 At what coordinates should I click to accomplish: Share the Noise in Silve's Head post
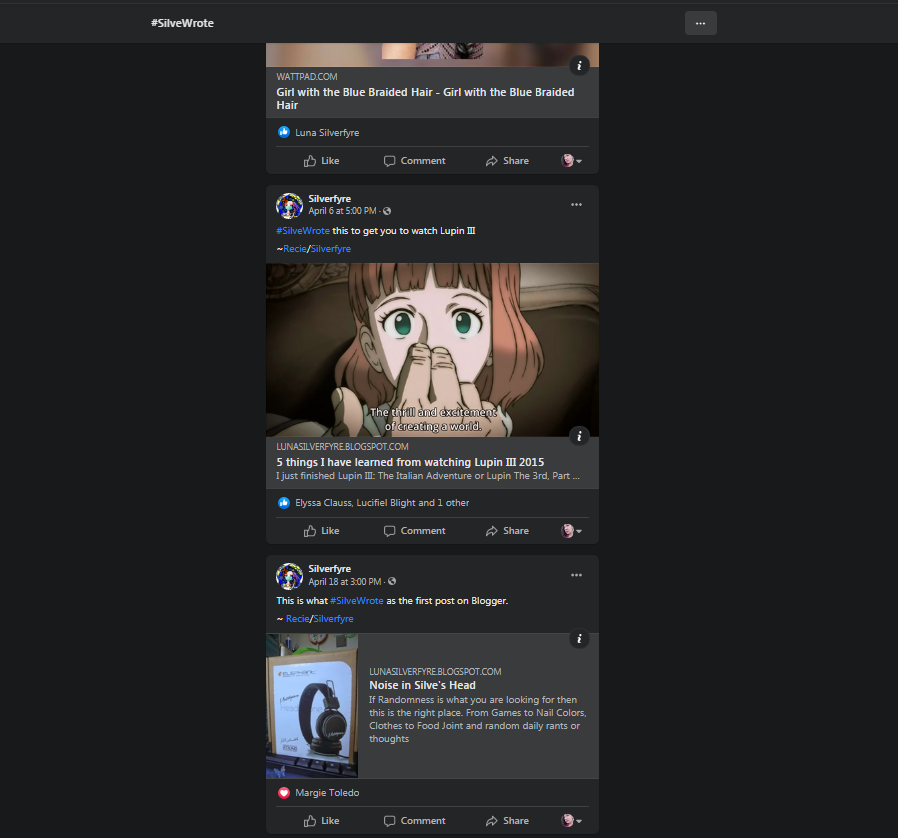(x=507, y=821)
